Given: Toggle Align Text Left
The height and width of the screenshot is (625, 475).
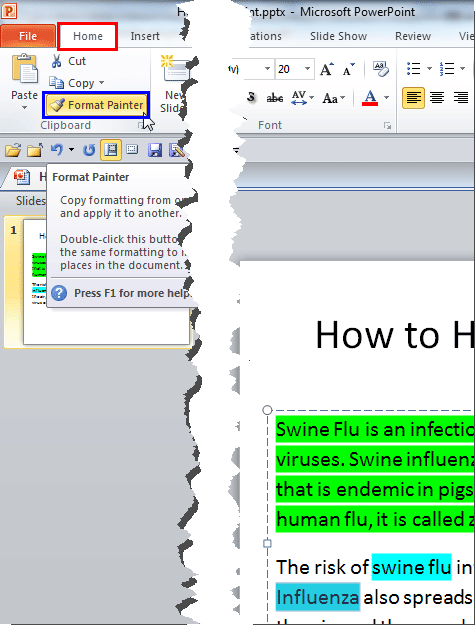Looking at the screenshot, I should pos(413,98).
